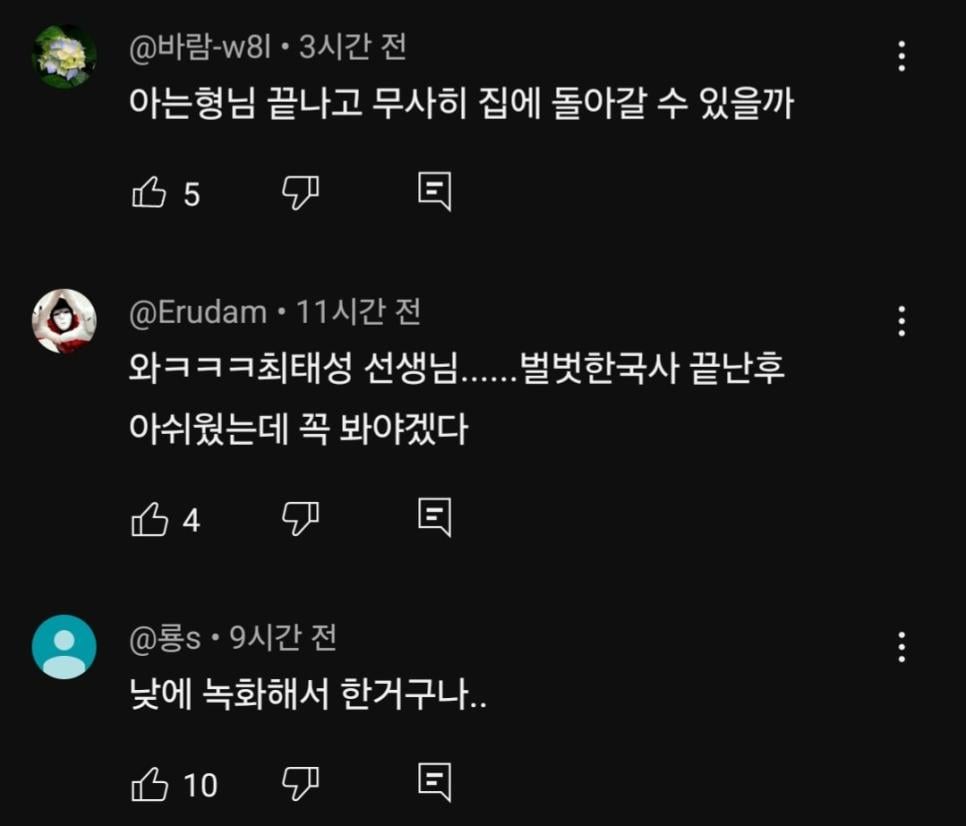Open @Erudam profile via avatar image
Image resolution: width=966 pixels, height=826 pixels.
(x=65, y=321)
